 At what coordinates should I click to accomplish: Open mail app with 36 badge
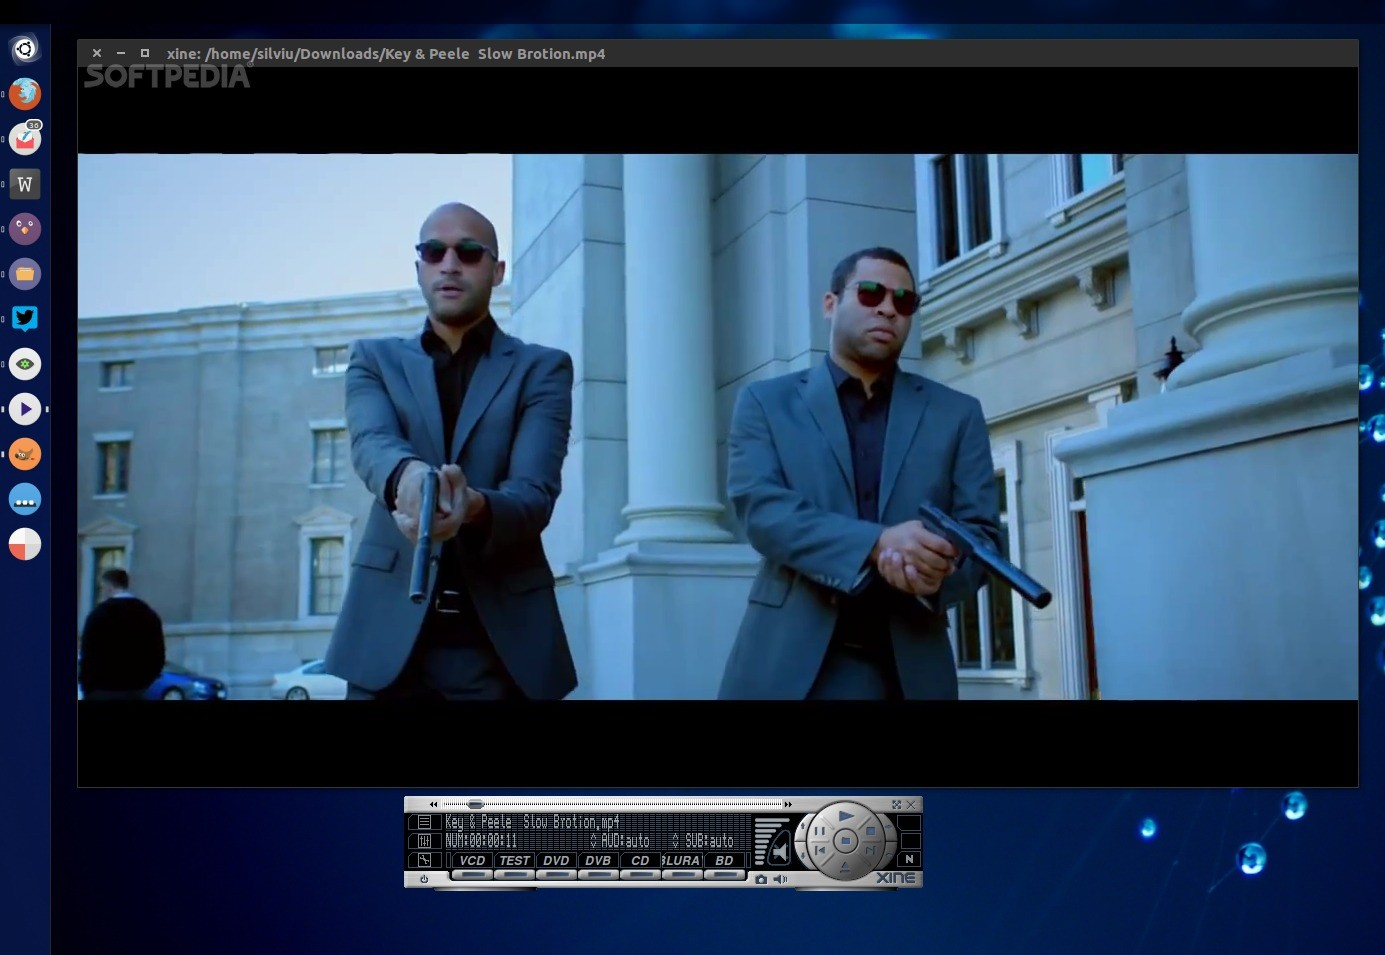(25, 139)
